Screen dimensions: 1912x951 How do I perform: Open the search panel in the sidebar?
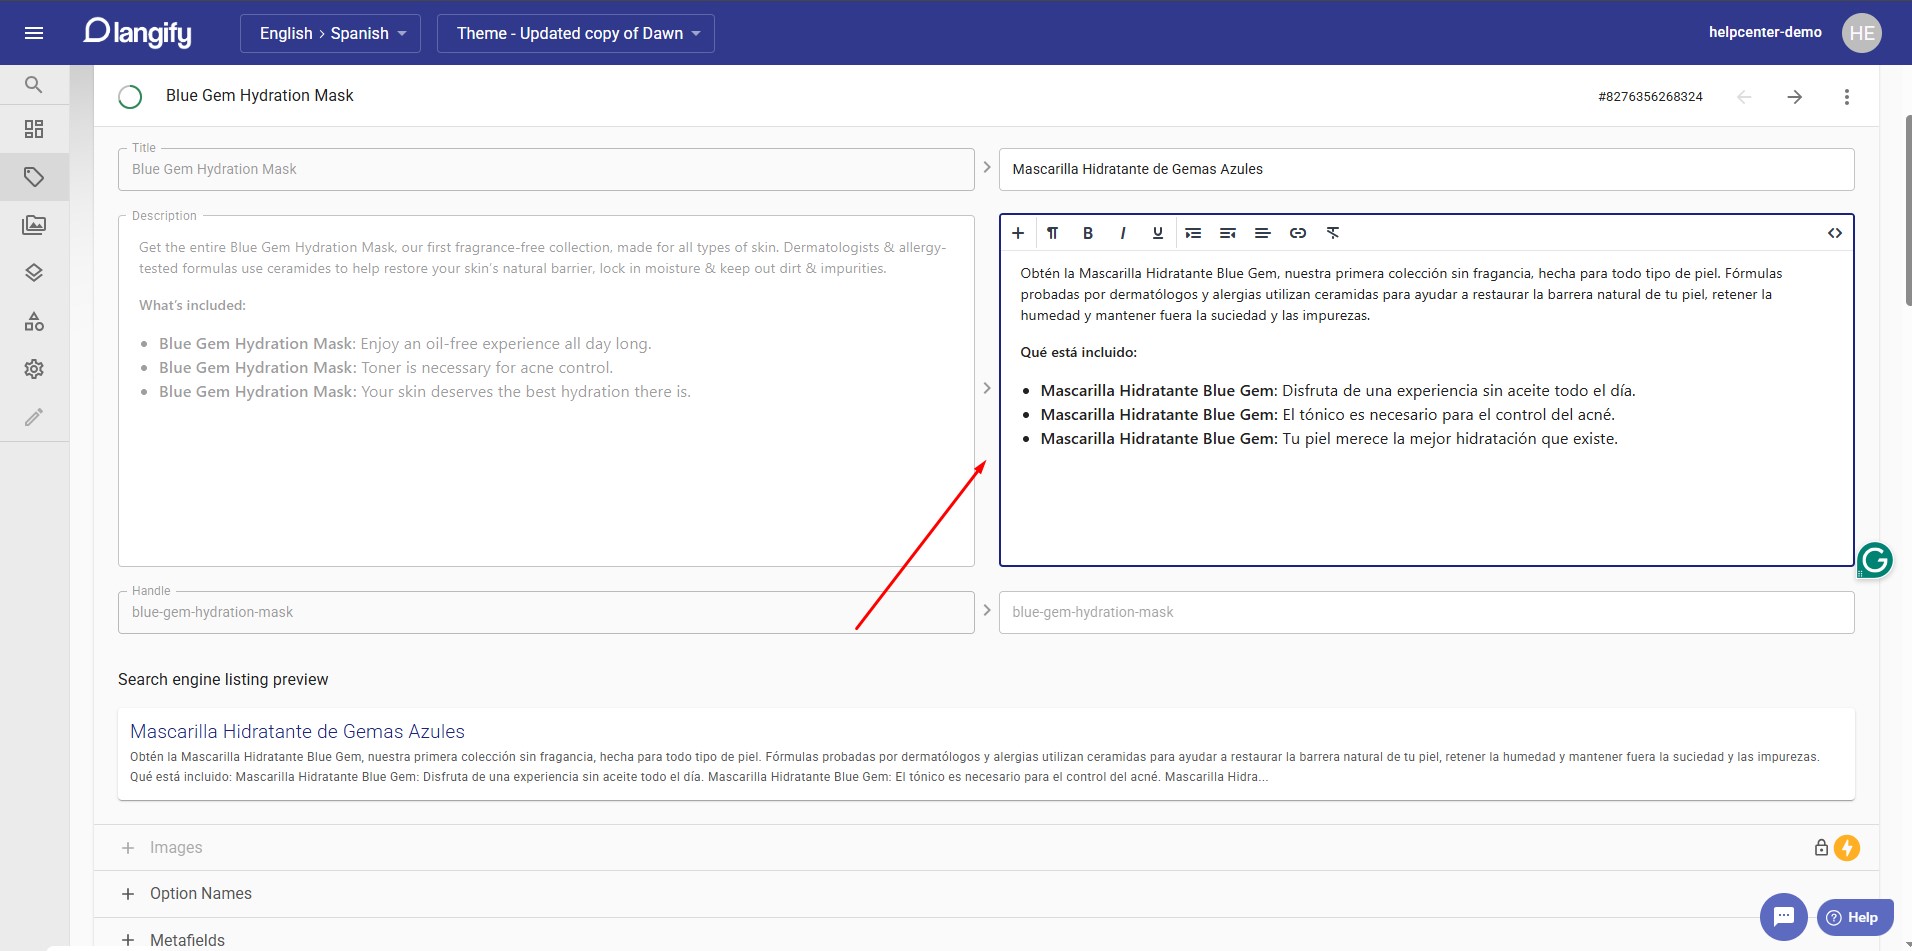click(x=34, y=84)
